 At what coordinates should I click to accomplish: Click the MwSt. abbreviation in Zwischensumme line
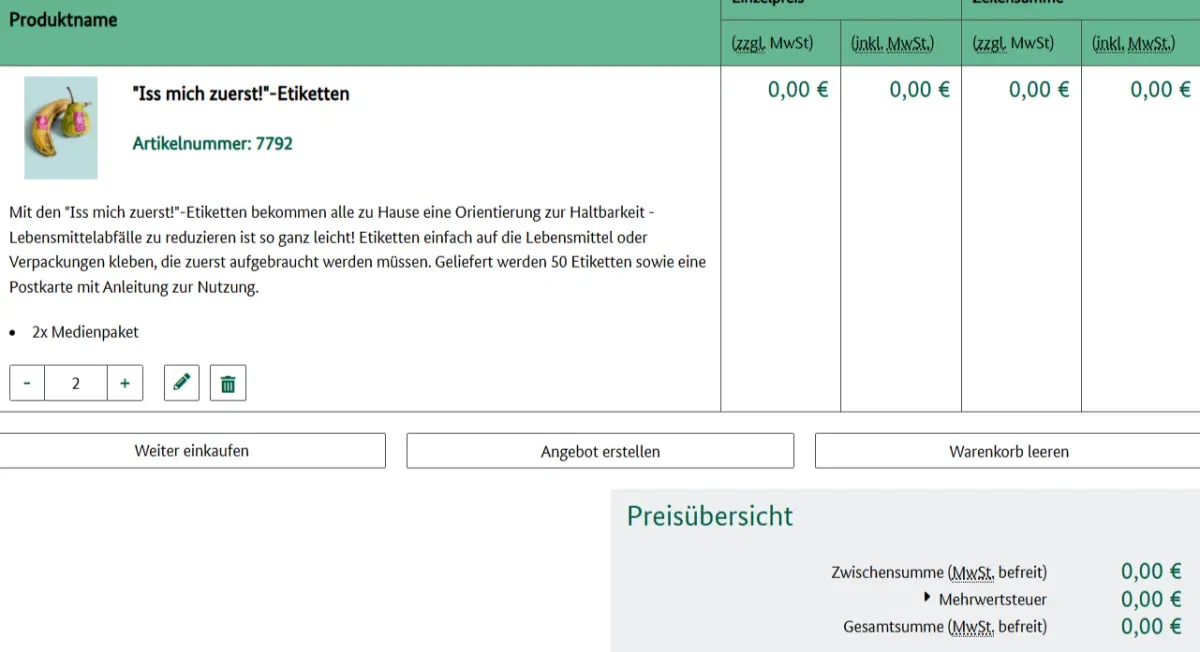click(973, 573)
